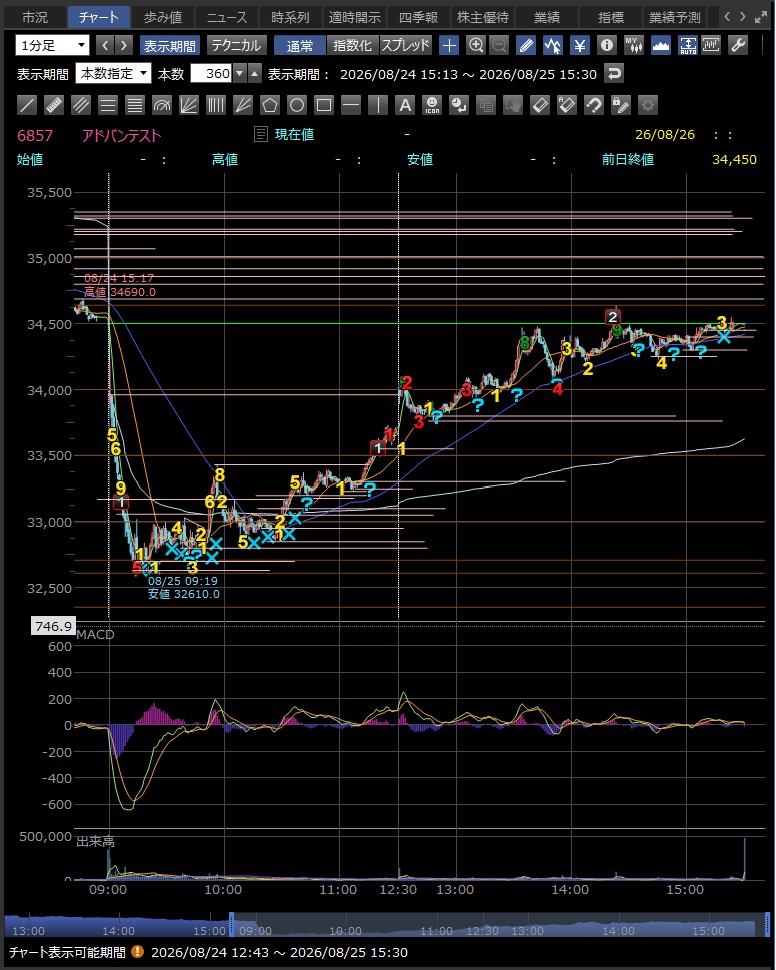Toggle the 表示期間 display period bar
This screenshot has width=776, height=970.
[170, 46]
